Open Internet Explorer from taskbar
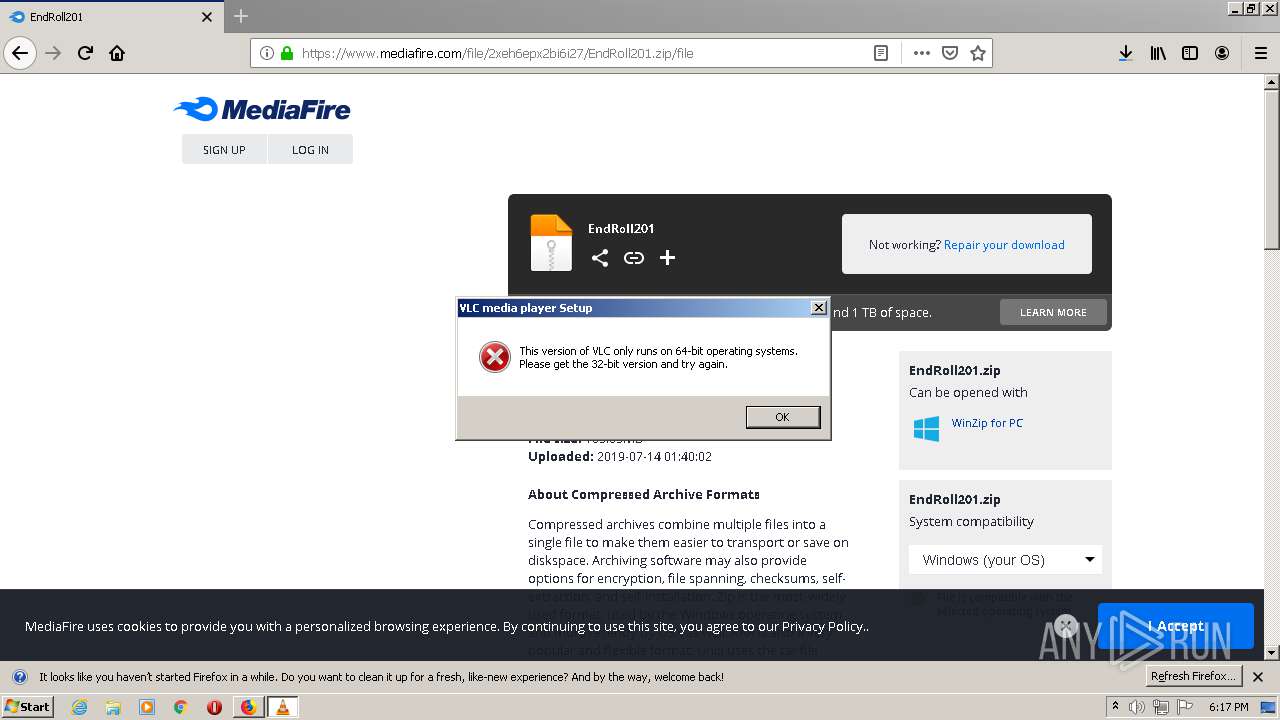This screenshot has width=1280, height=720. point(79,707)
